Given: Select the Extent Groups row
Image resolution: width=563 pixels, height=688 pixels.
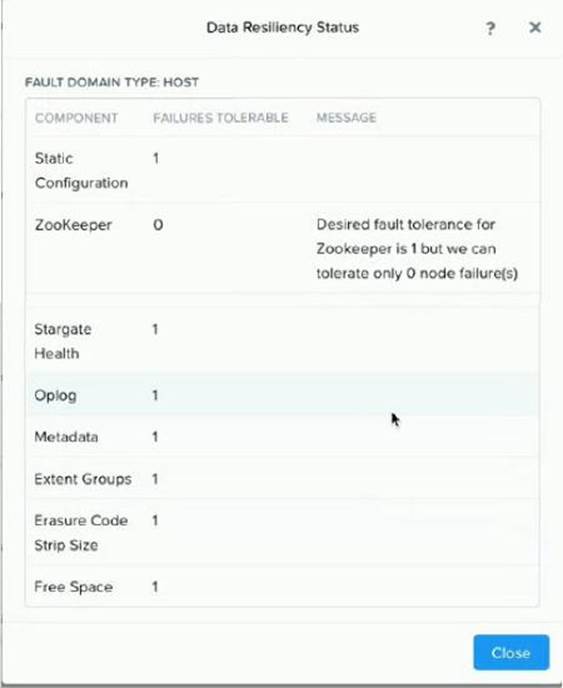Looking at the screenshot, I should [x=283, y=478].
